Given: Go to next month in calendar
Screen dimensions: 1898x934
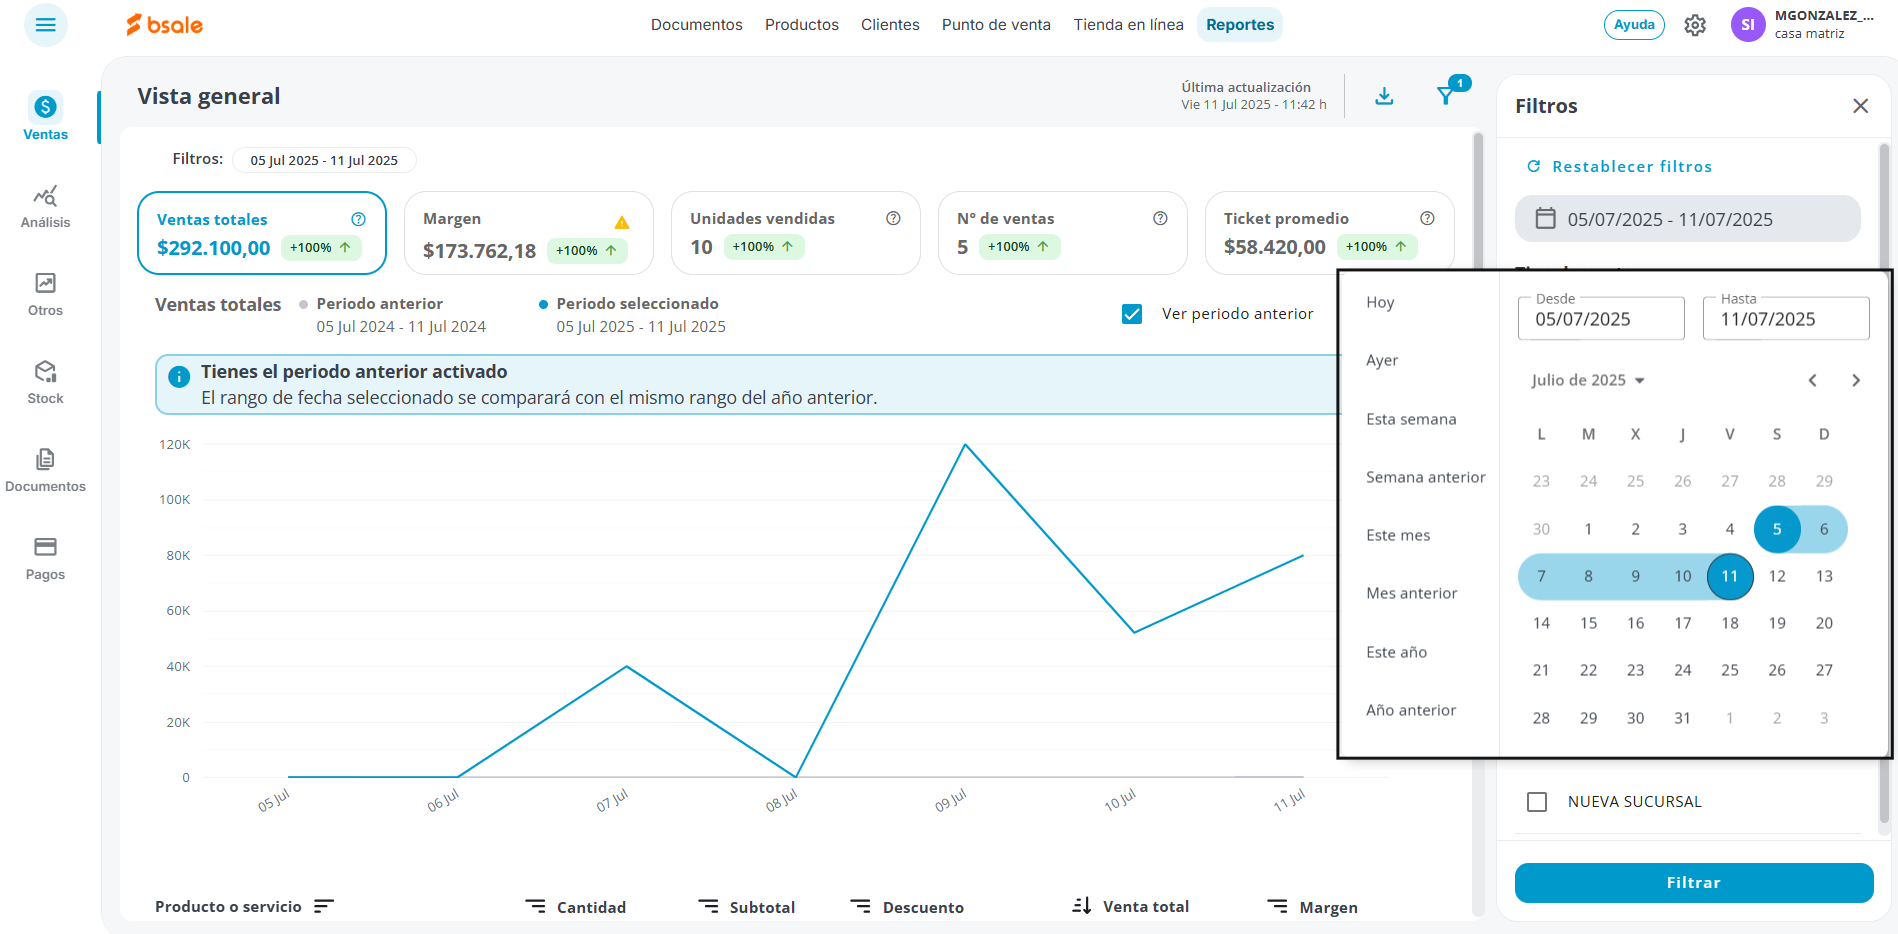Looking at the screenshot, I should (1856, 380).
